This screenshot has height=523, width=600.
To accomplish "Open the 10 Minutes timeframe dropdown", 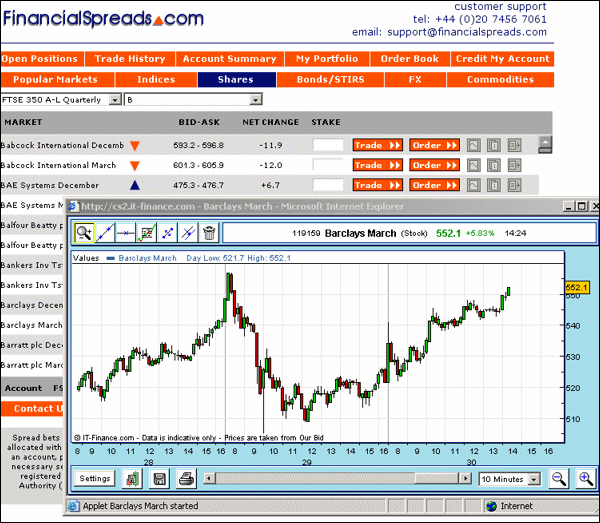I will pos(510,479).
